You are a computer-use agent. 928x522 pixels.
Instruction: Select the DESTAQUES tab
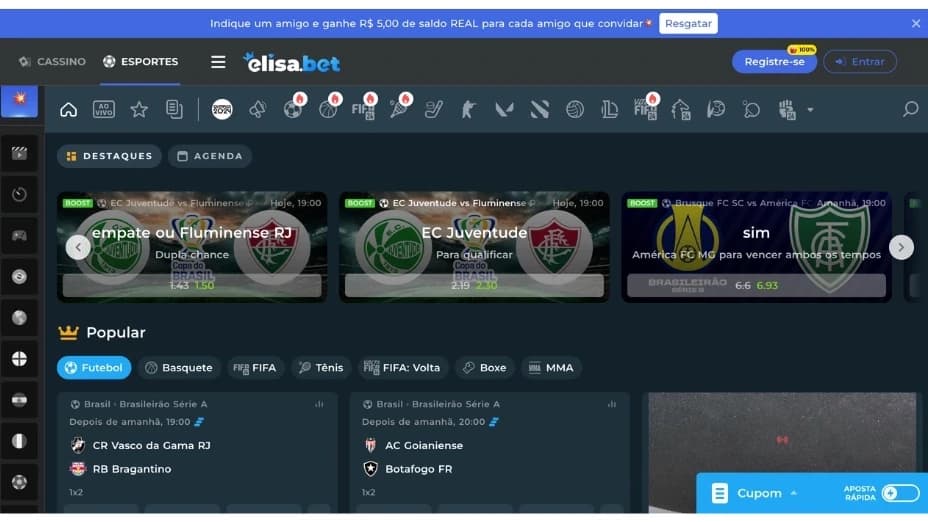[109, 156]
